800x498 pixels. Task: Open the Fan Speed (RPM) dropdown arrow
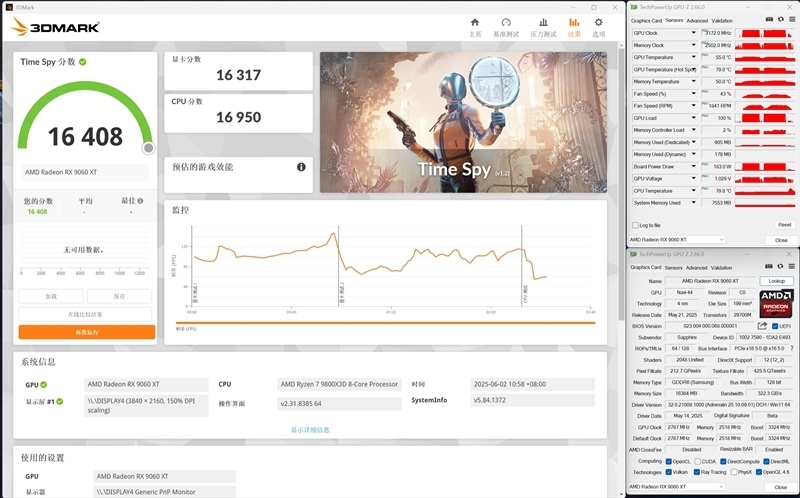693,106
